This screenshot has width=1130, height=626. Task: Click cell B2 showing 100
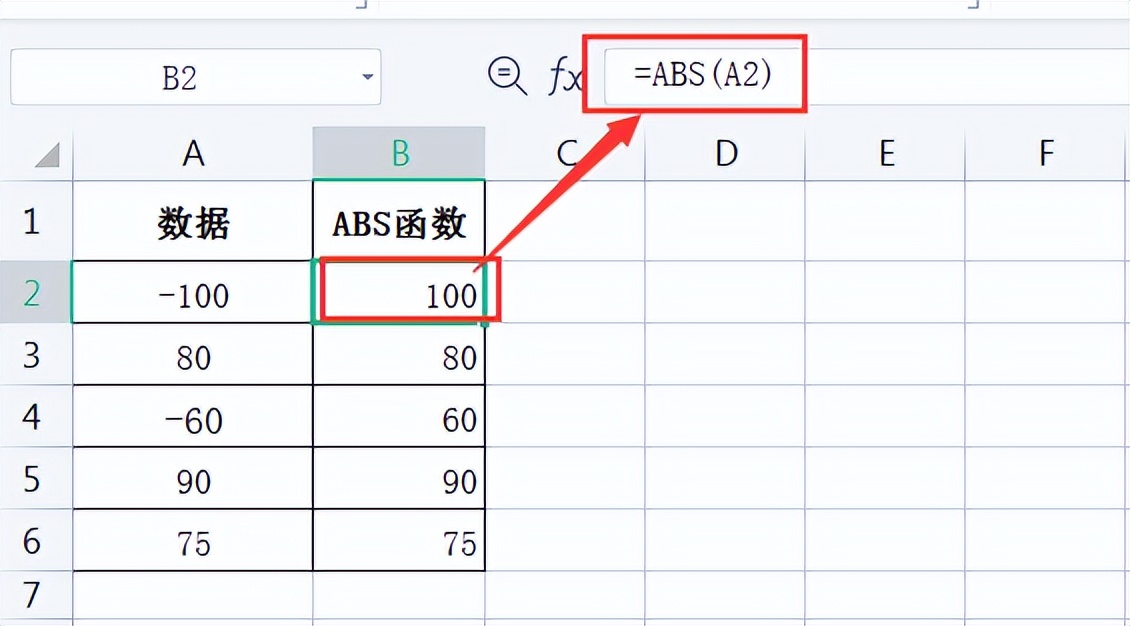coord(399,292)
